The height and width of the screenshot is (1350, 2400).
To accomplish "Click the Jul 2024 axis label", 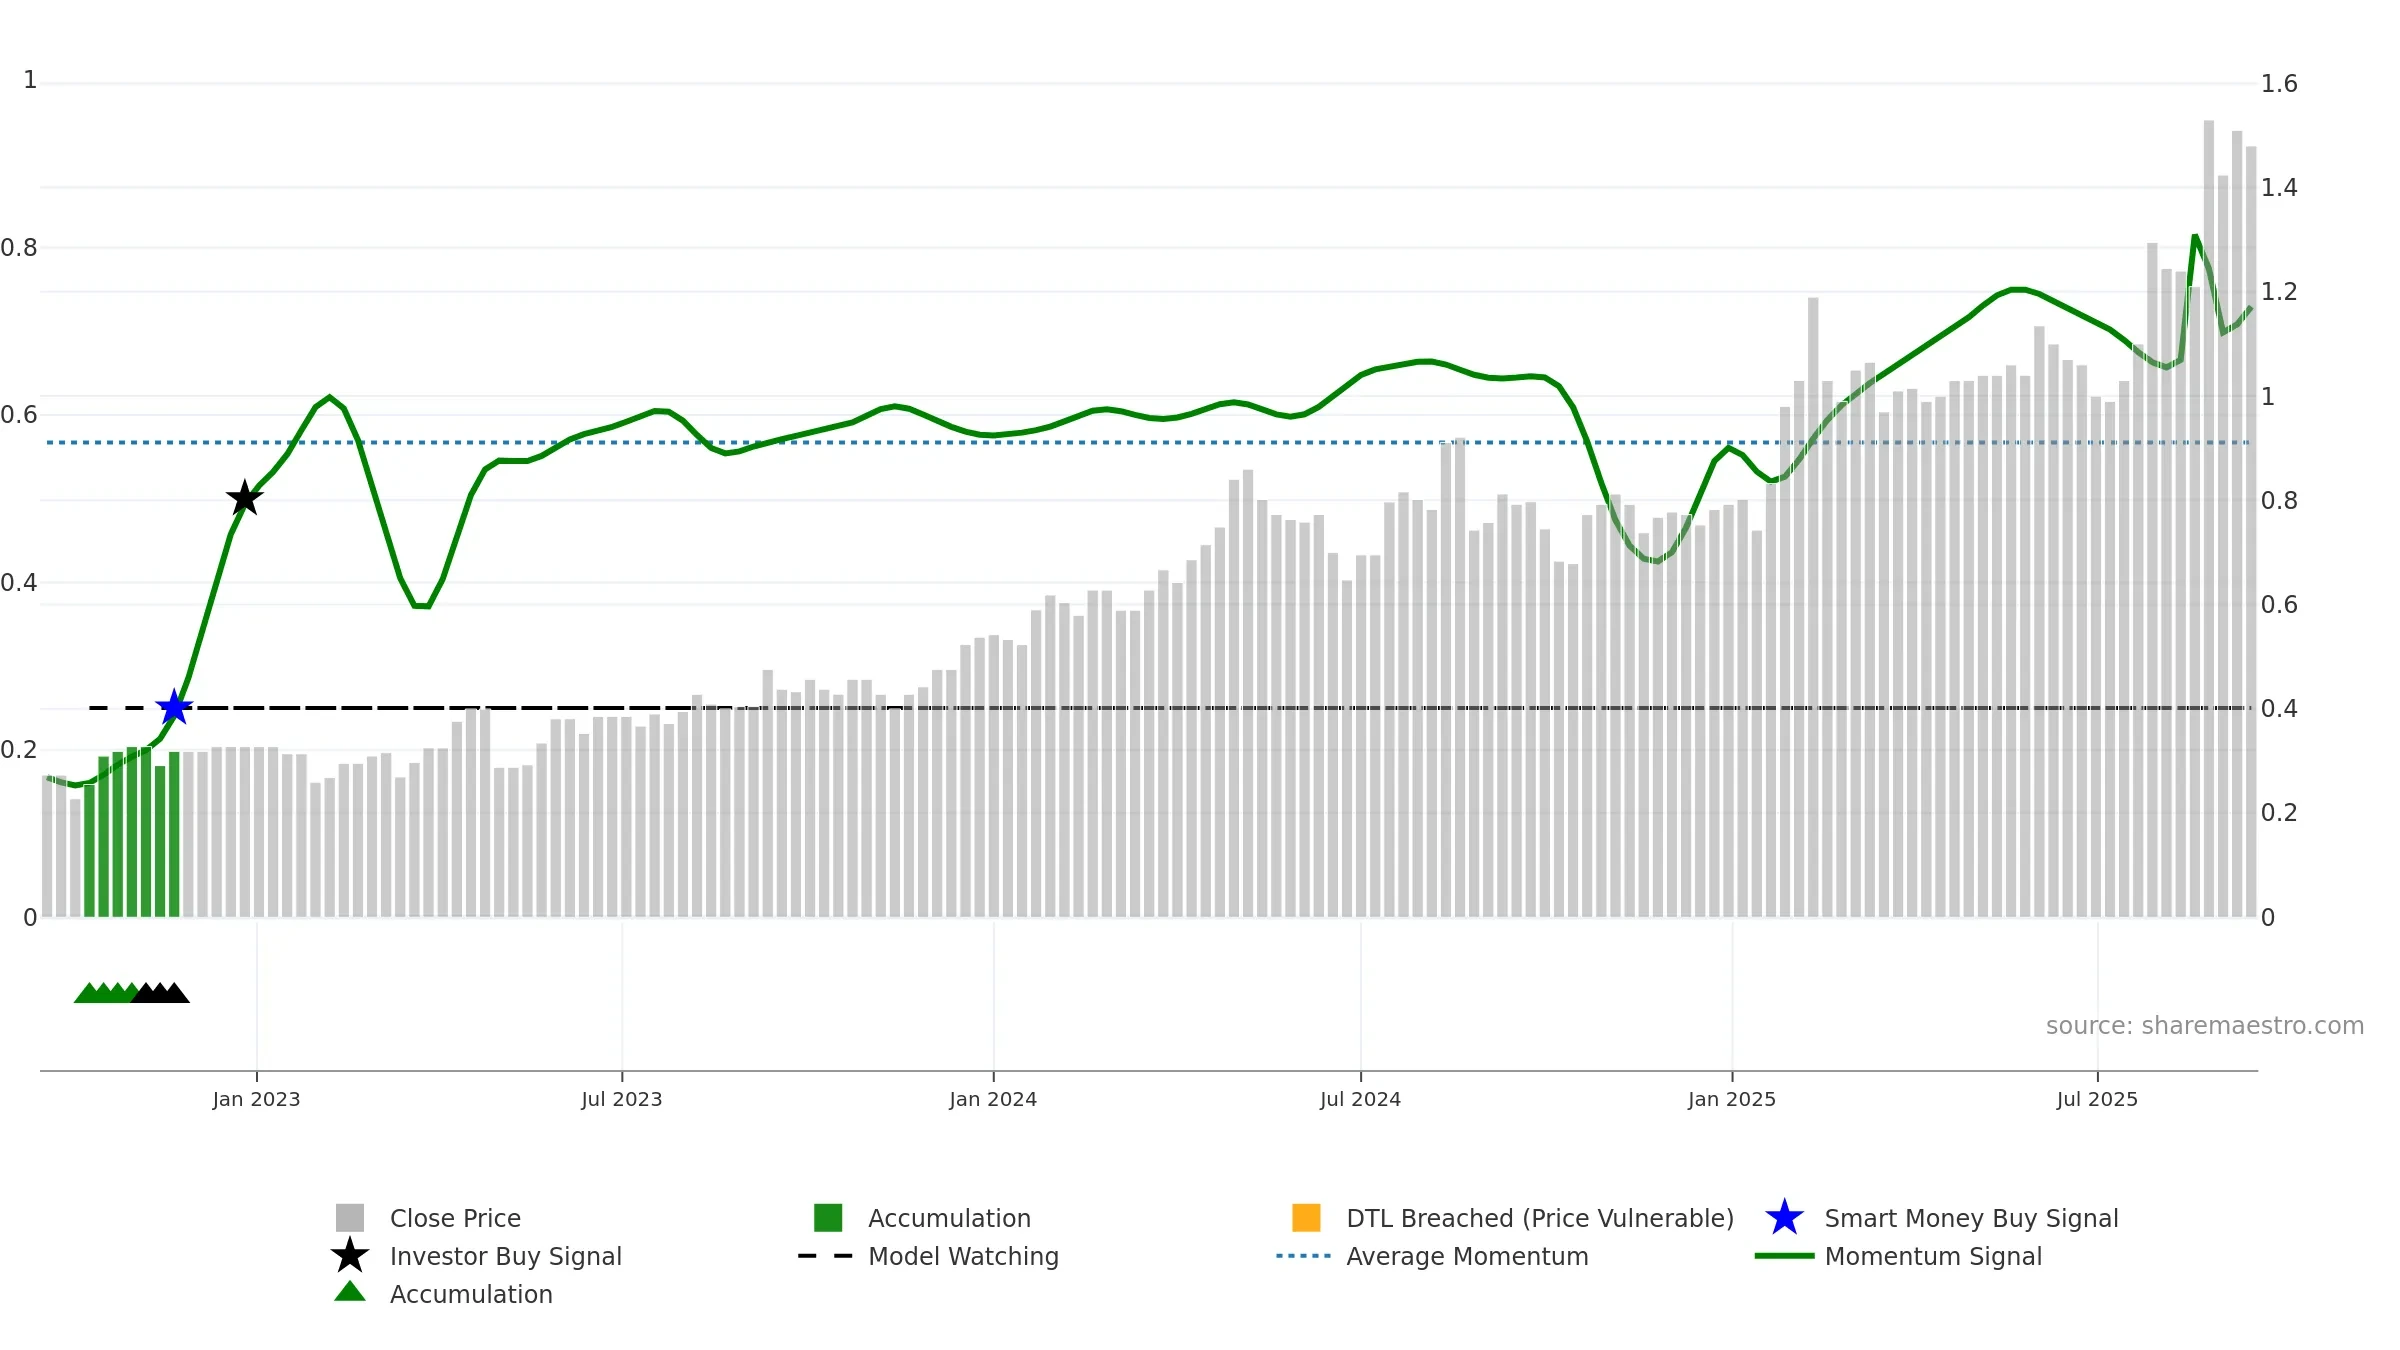I will click(x=1360, y=1099).
